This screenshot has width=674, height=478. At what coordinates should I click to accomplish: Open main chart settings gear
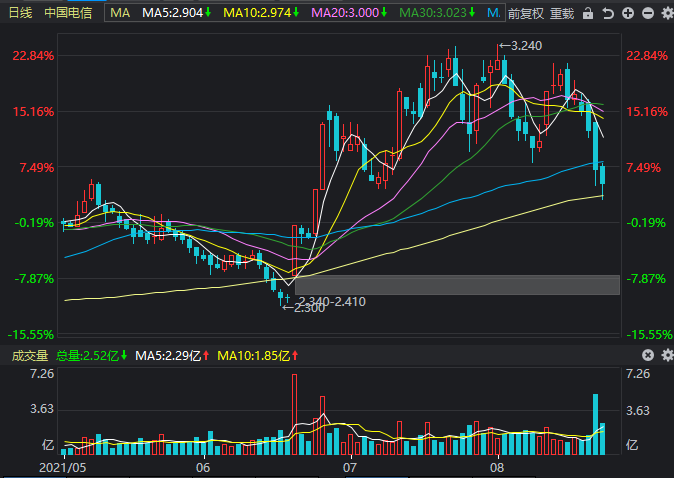(x=668, y=13)
